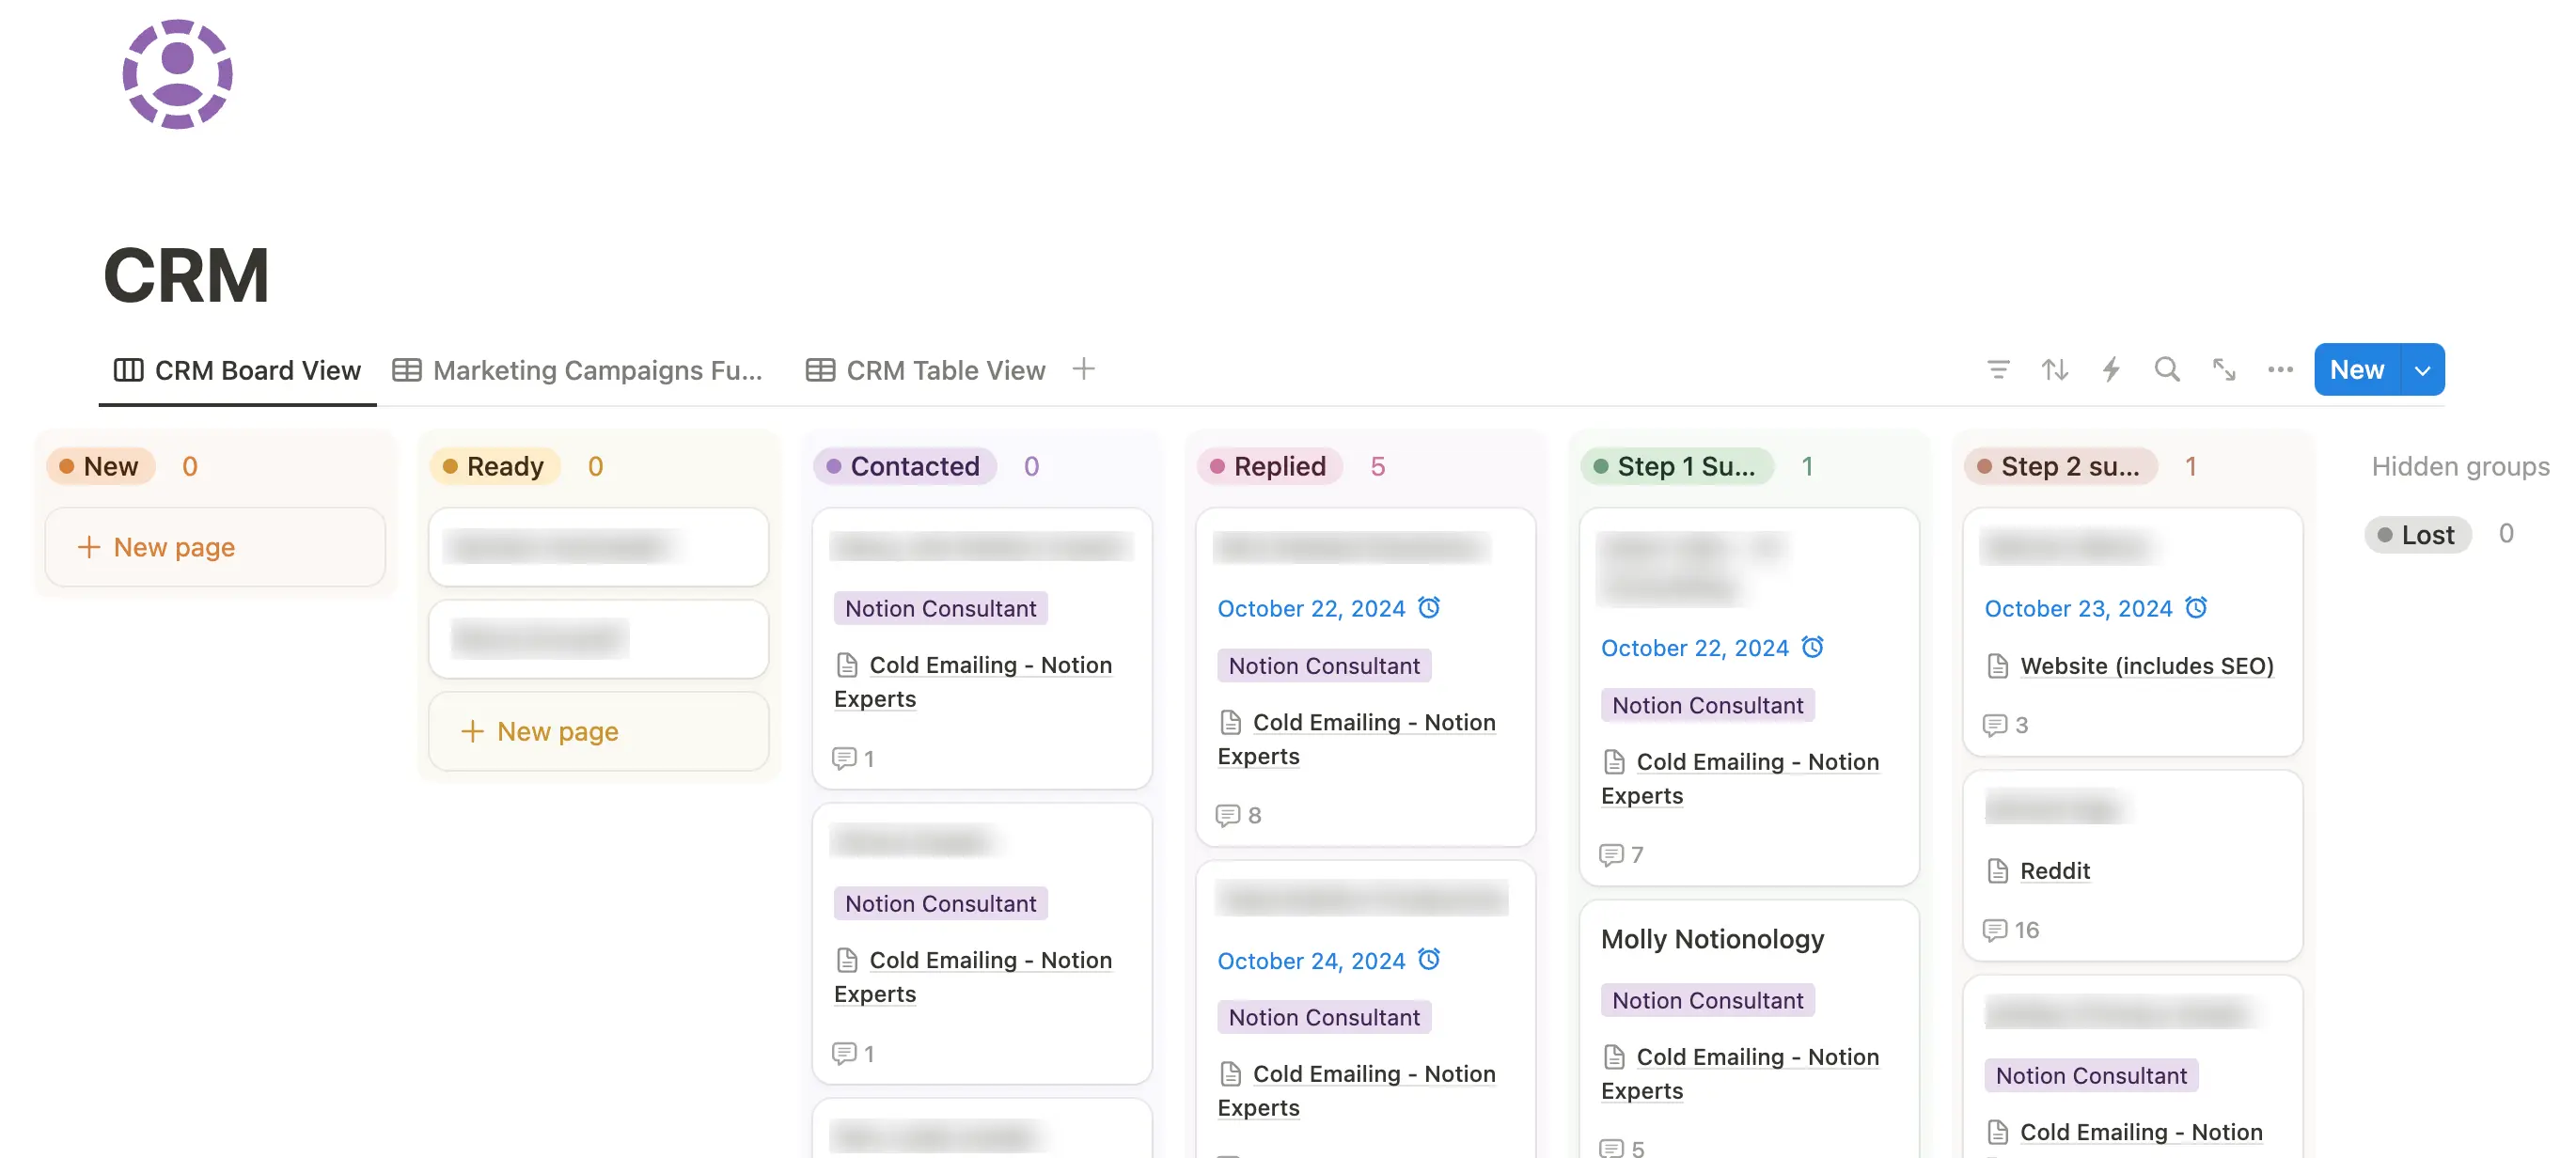The image size is (2576, 1158).
Task: Click the comment icon on Molly Notionology card
Action: pos(1611,1148)
